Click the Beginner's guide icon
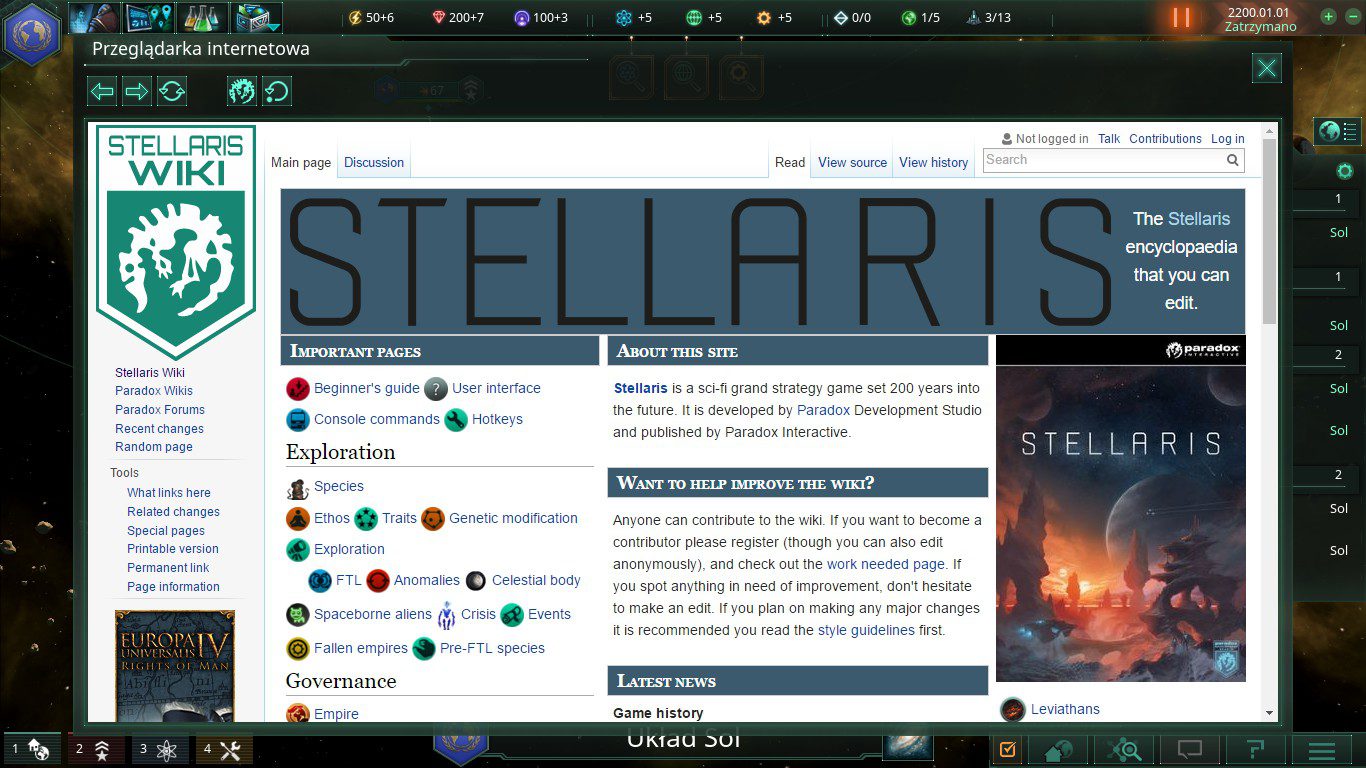This screenshot has height=768, width=1366. 298,389
